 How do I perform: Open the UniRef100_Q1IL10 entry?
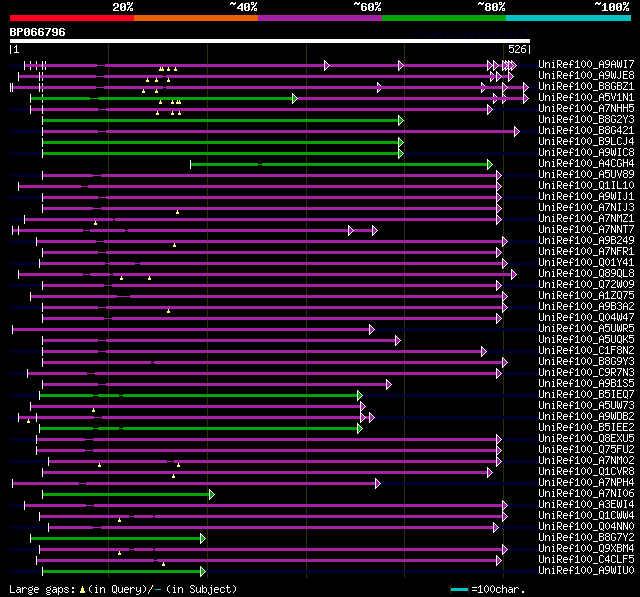pyautogui.click(x=586, y=185)
